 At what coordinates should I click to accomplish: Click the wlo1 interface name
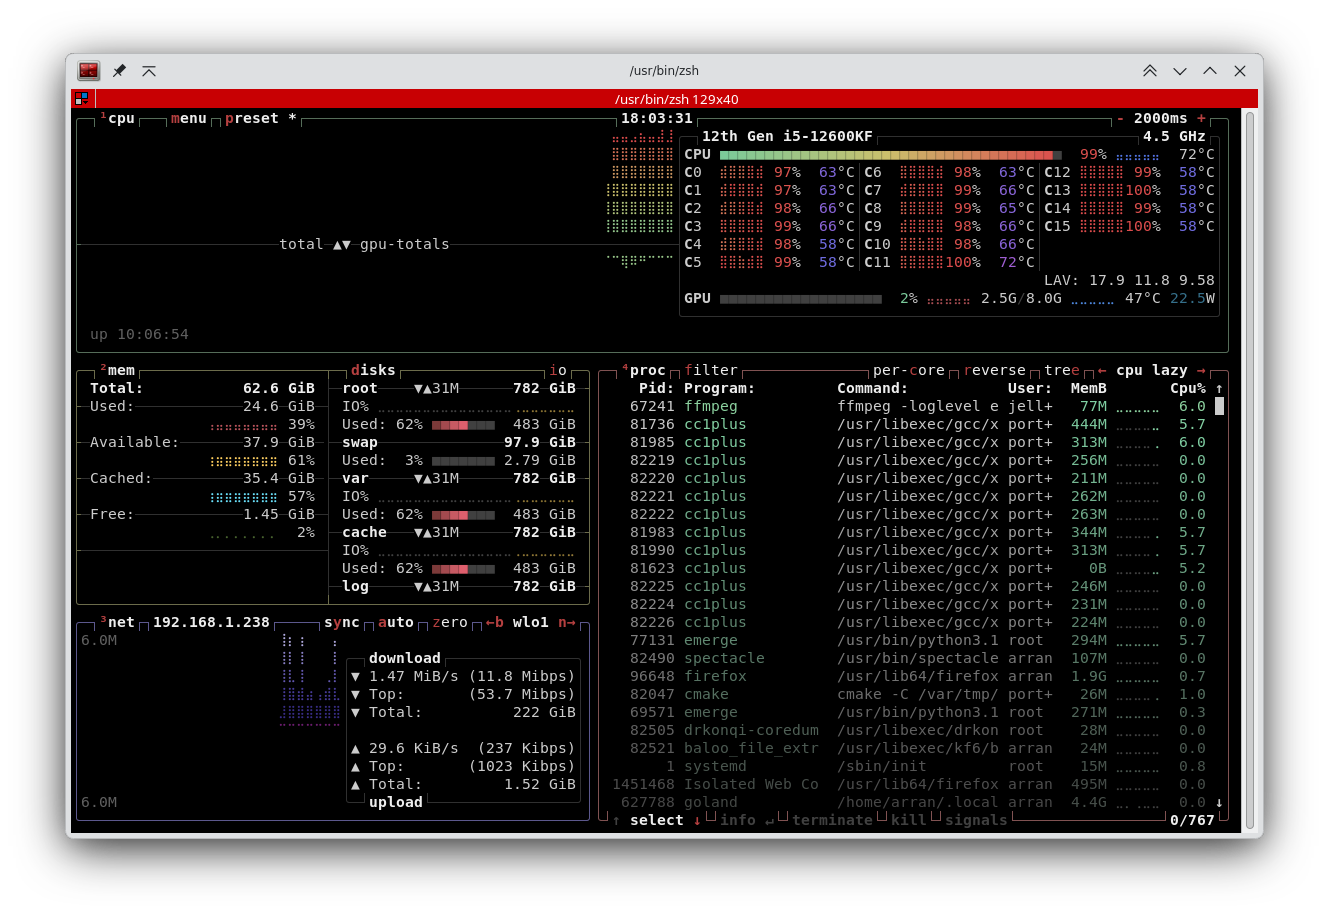pos(531,622)
